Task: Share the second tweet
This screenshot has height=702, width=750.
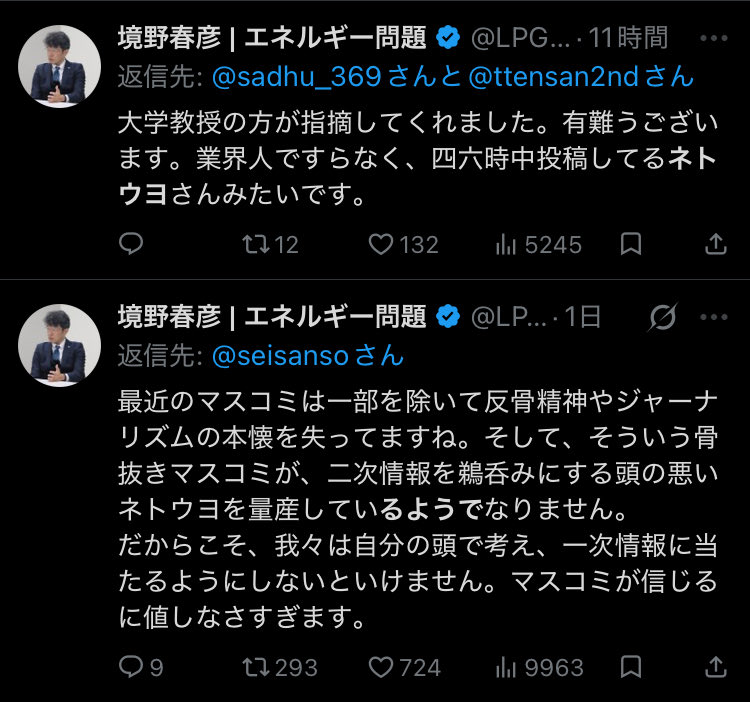Action: point(716,666)
